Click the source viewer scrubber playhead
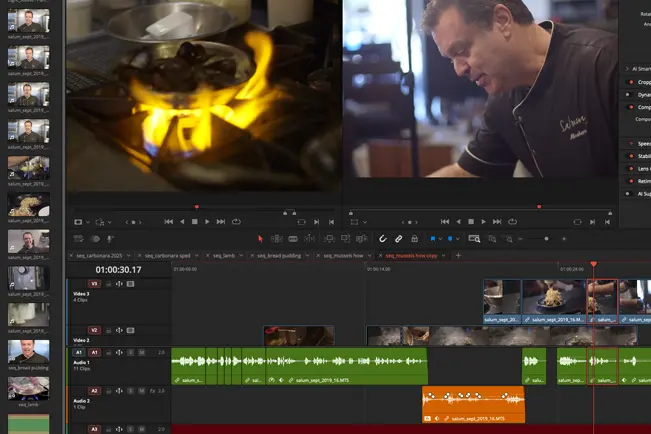 point(197,206)
